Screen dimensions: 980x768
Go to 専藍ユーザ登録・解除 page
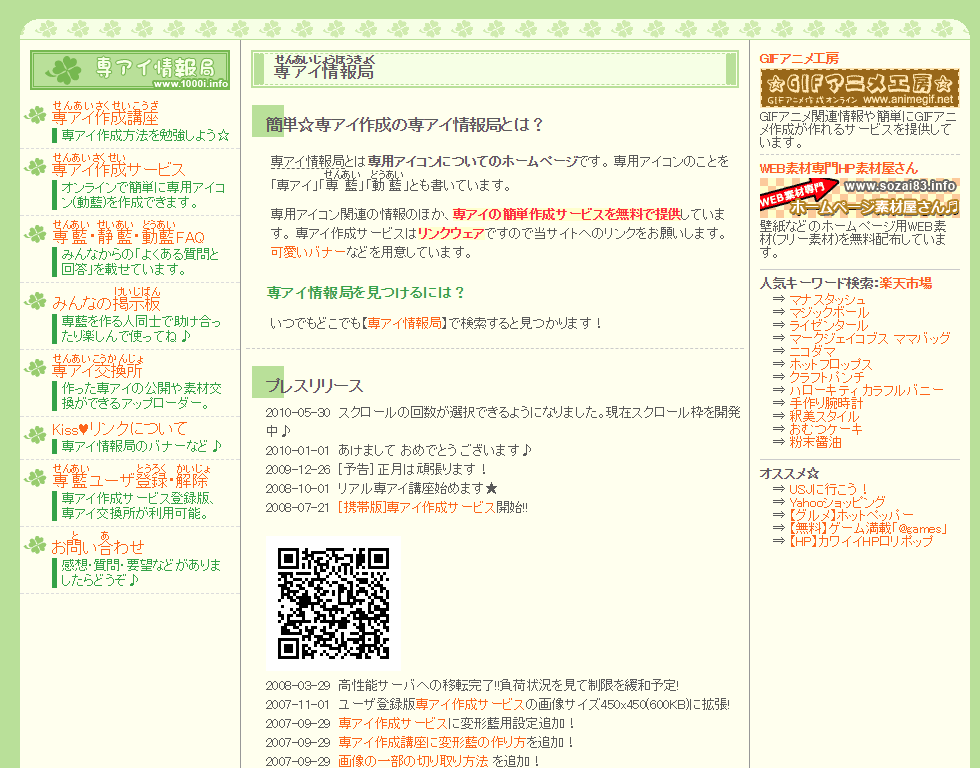pos(130,480)
